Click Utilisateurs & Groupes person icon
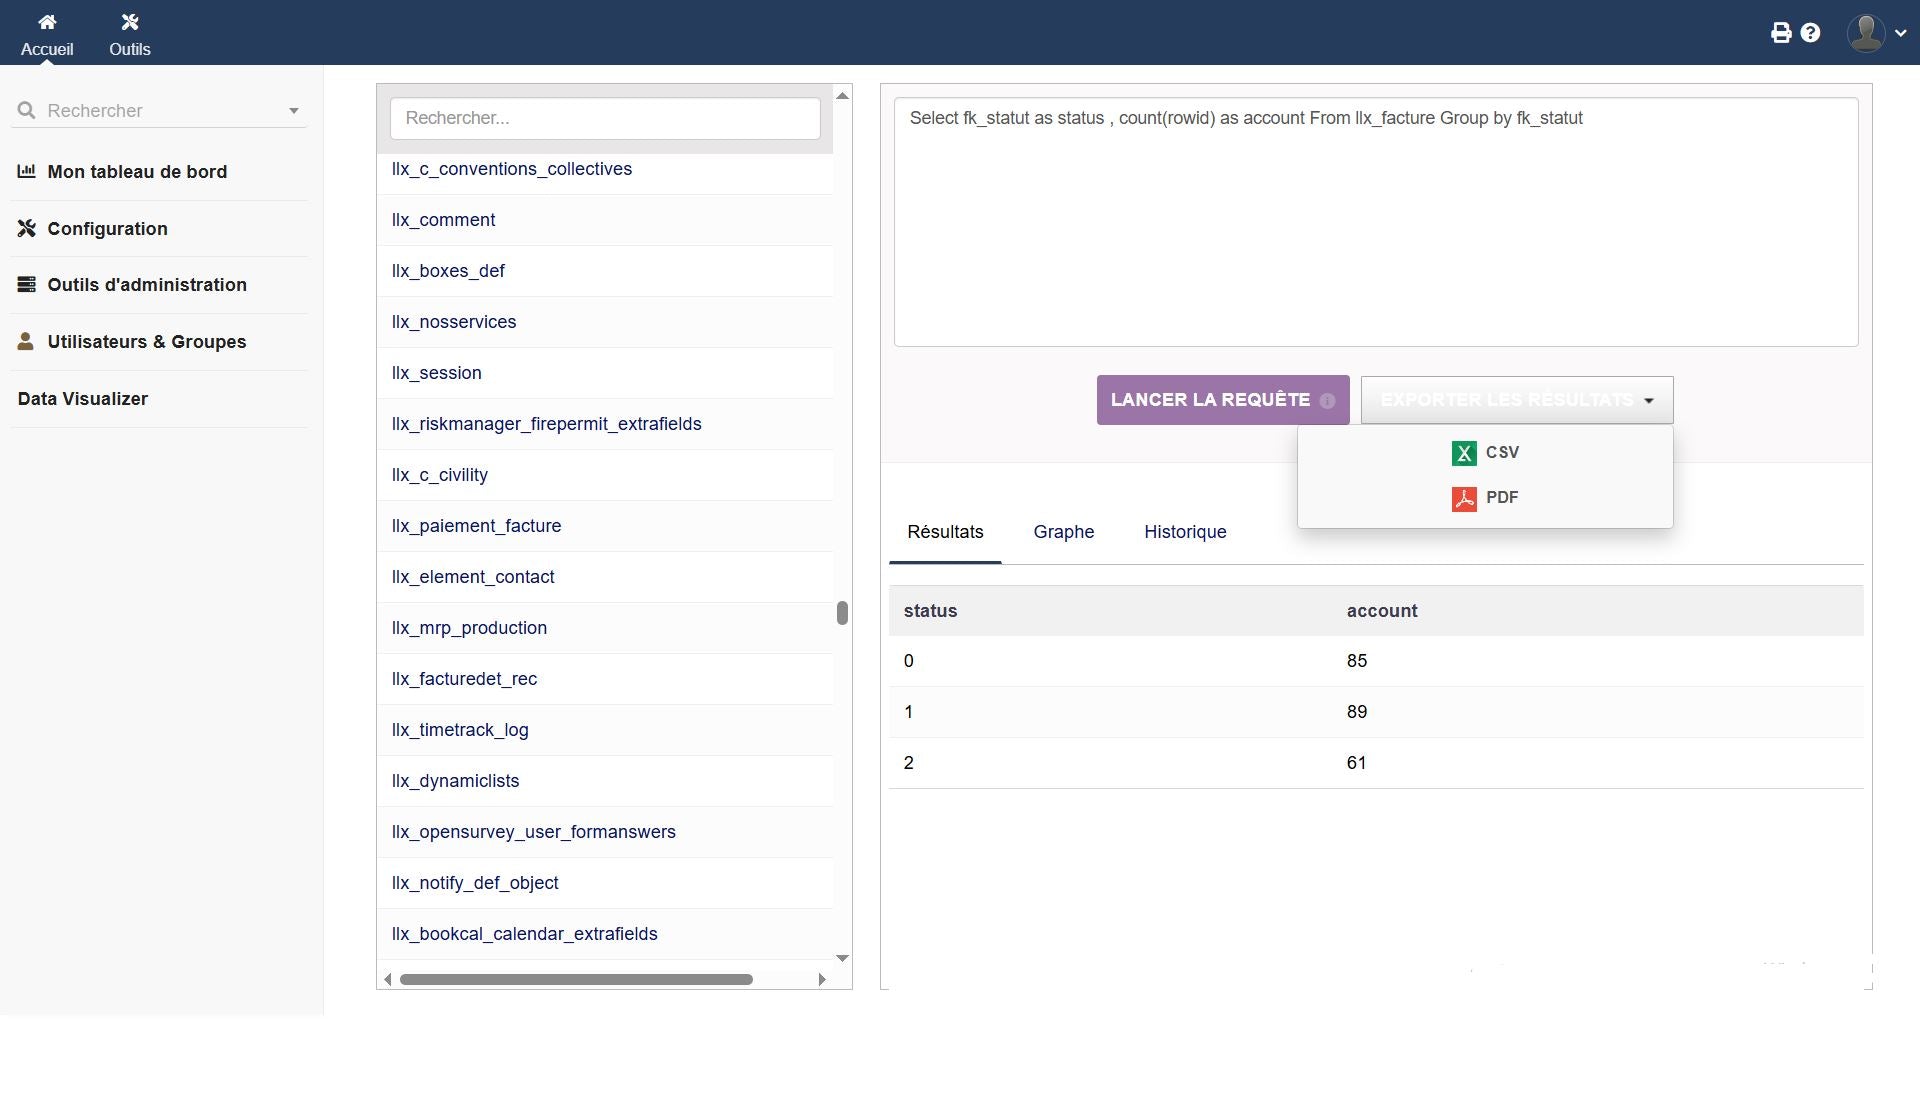The width and height of the screenshot is (1920, 1096). [x=27, y=342]
